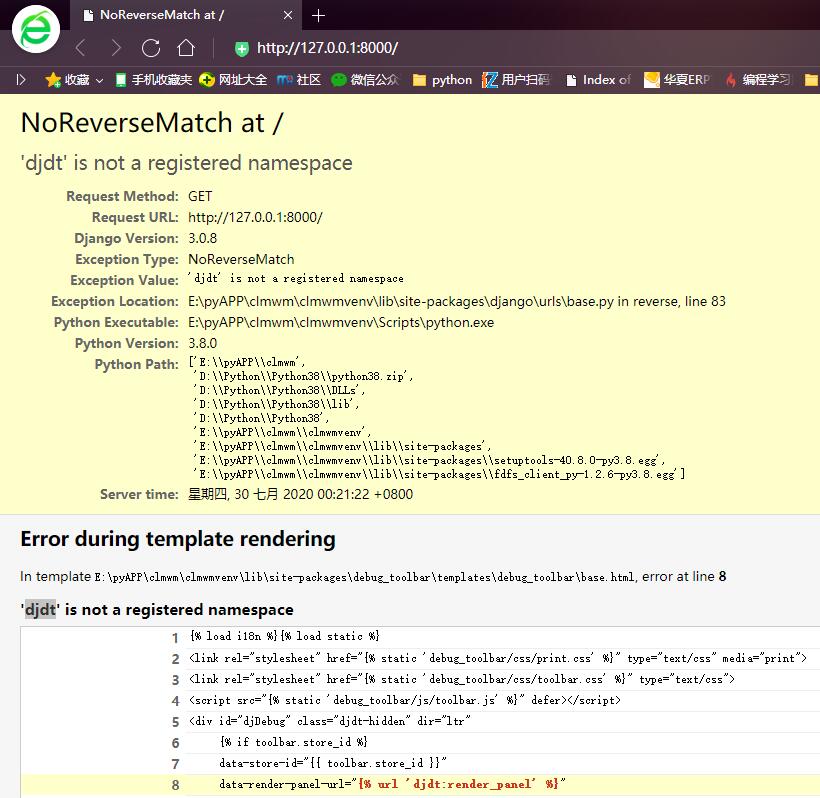
Task: Click the Exception Location path text
Action: (457, 302)
